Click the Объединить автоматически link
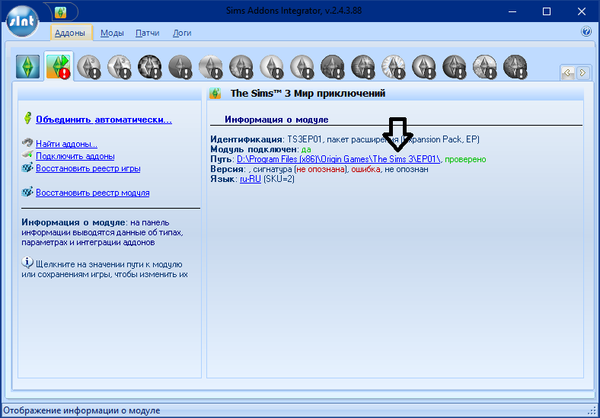The image size is (600, 418). click(104, 120)
